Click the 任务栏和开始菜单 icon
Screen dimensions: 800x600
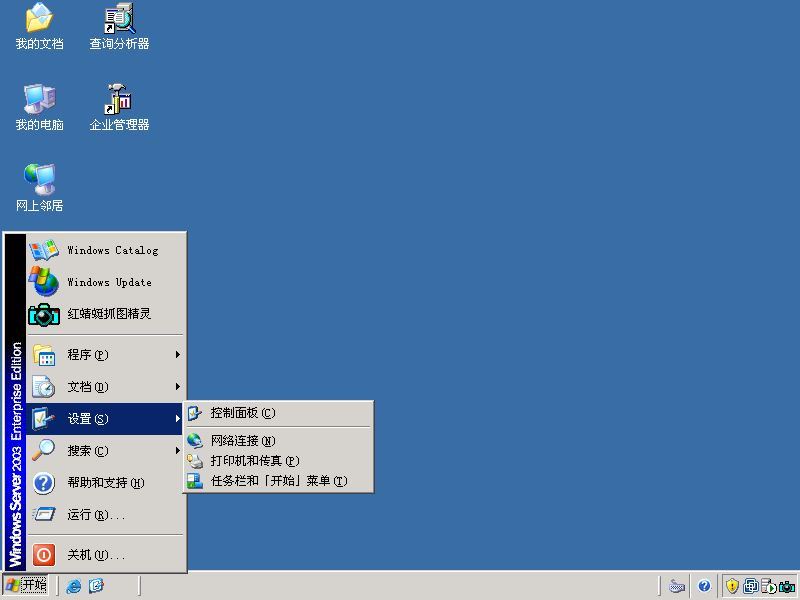[194, 481]
